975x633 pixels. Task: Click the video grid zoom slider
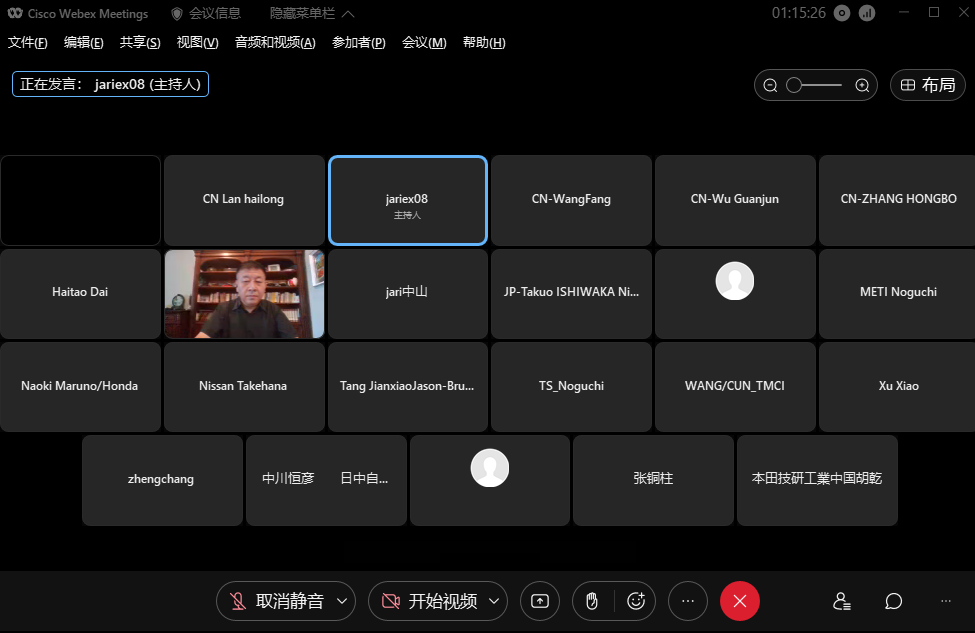pyautogui.click(x=815, y=86)
